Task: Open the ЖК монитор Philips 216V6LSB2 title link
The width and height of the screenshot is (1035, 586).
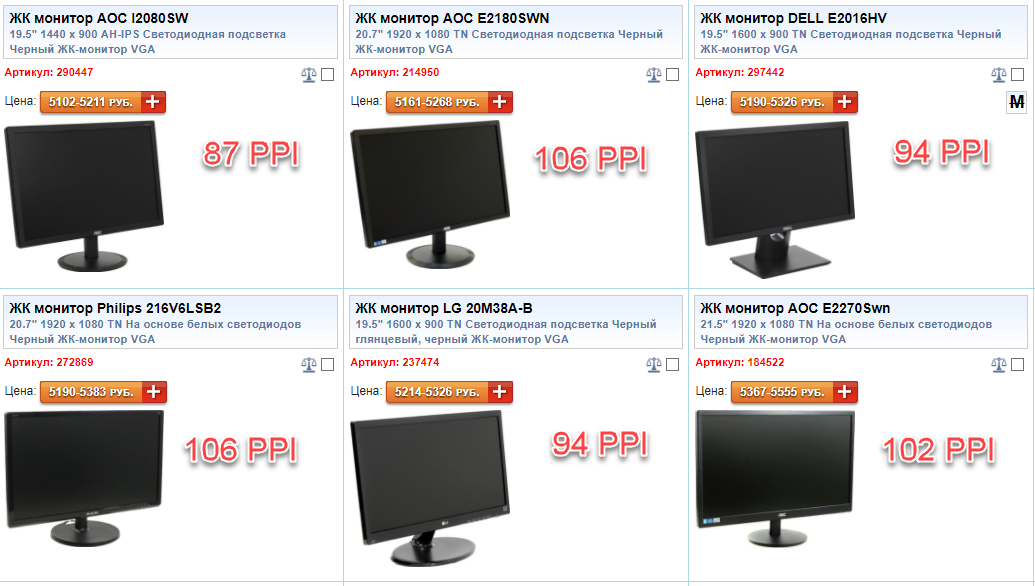Action: pyautogui.click(x=116, y=308)
